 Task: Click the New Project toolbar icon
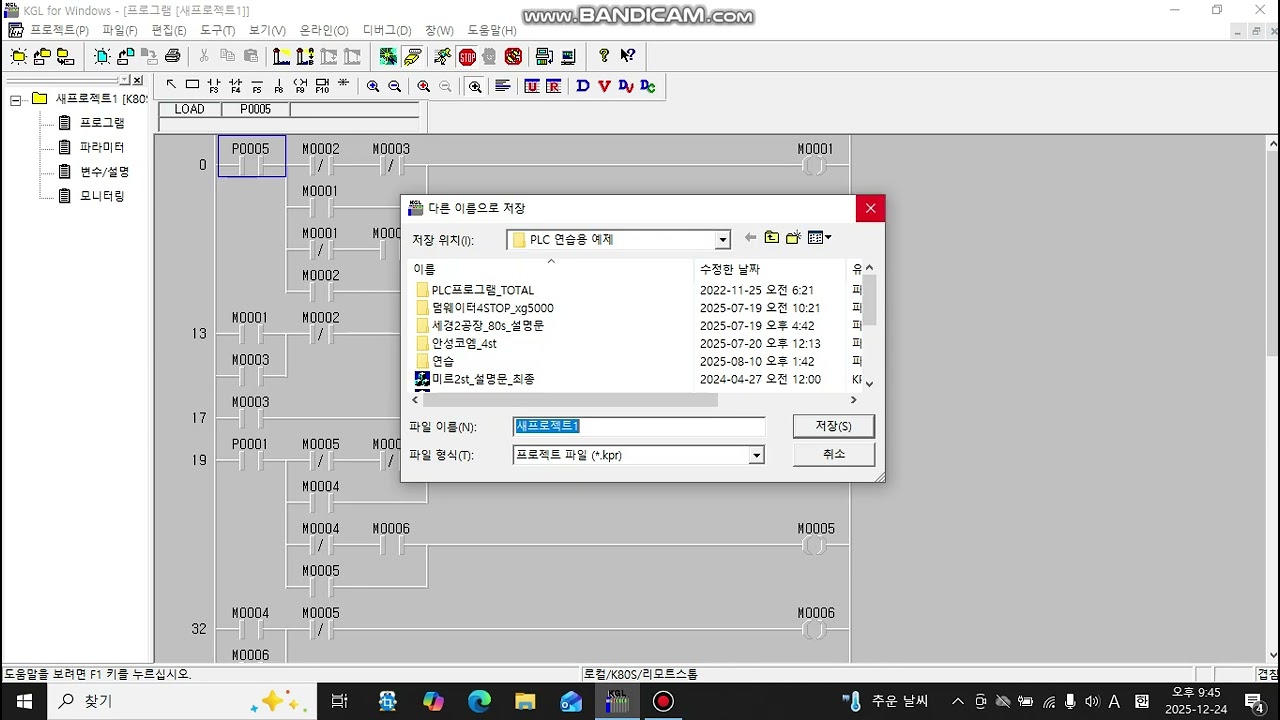[18, 56]
